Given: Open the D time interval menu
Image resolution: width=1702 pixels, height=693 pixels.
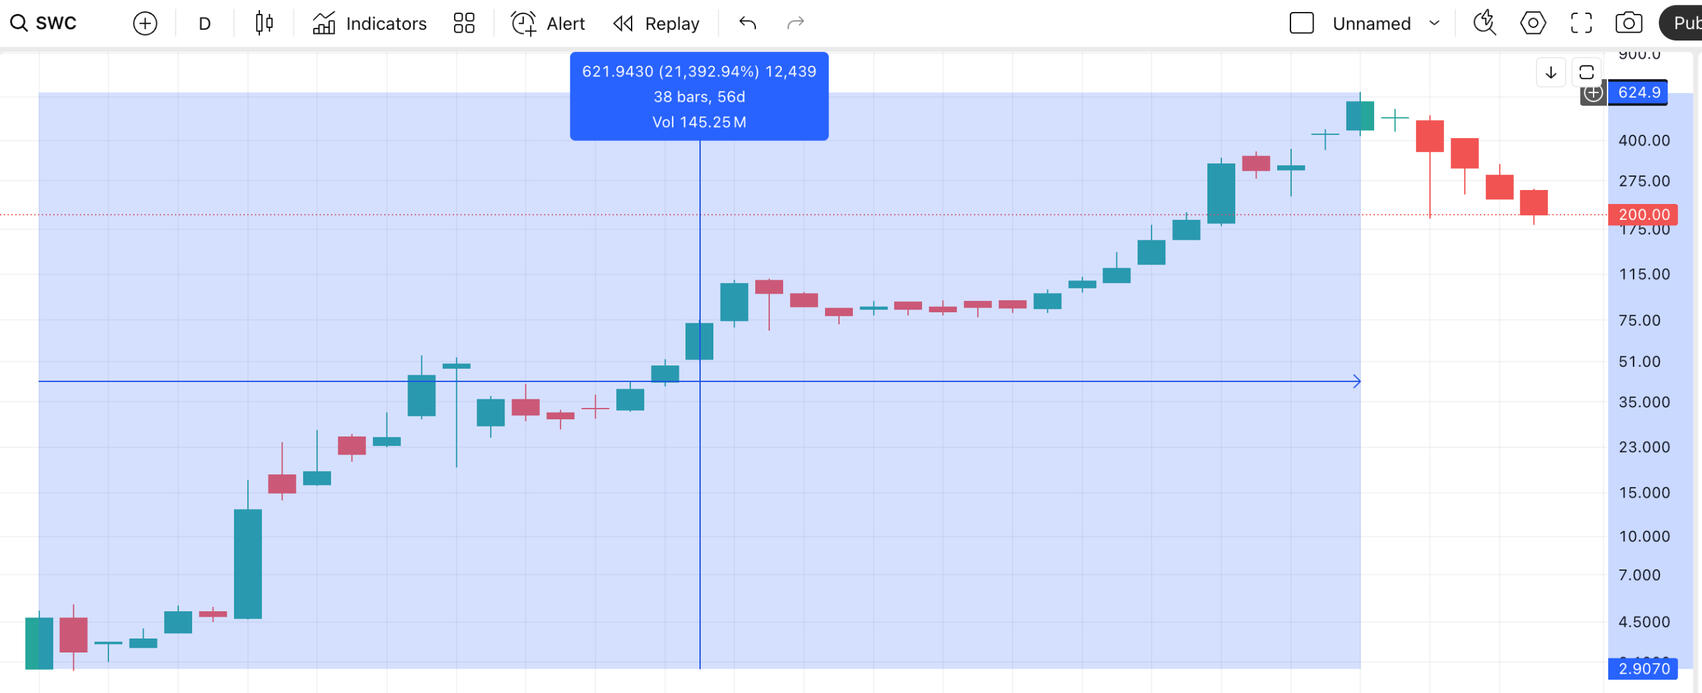Looking at the screenshot, I should click(x=204, y=23).
